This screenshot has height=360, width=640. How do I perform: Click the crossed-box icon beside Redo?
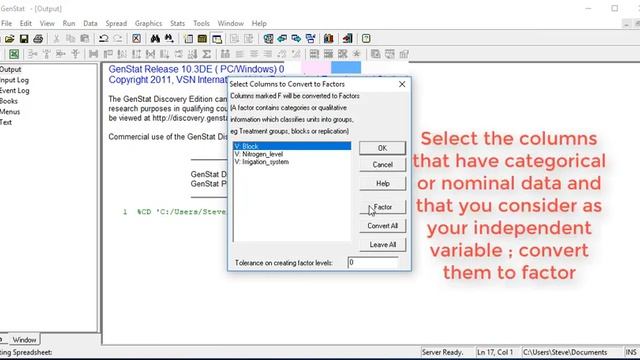pos(136,39)
